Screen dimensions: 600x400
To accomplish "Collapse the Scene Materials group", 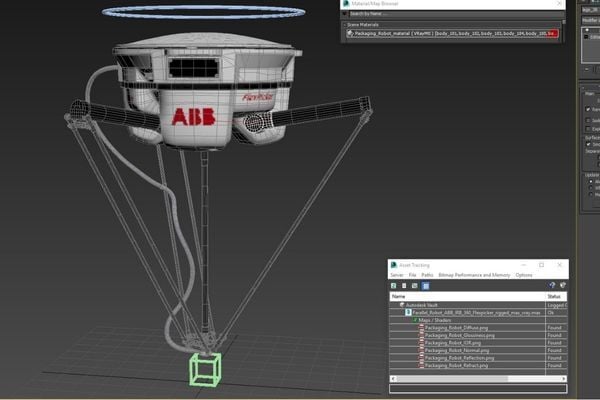I will click(x=346, y=23).
